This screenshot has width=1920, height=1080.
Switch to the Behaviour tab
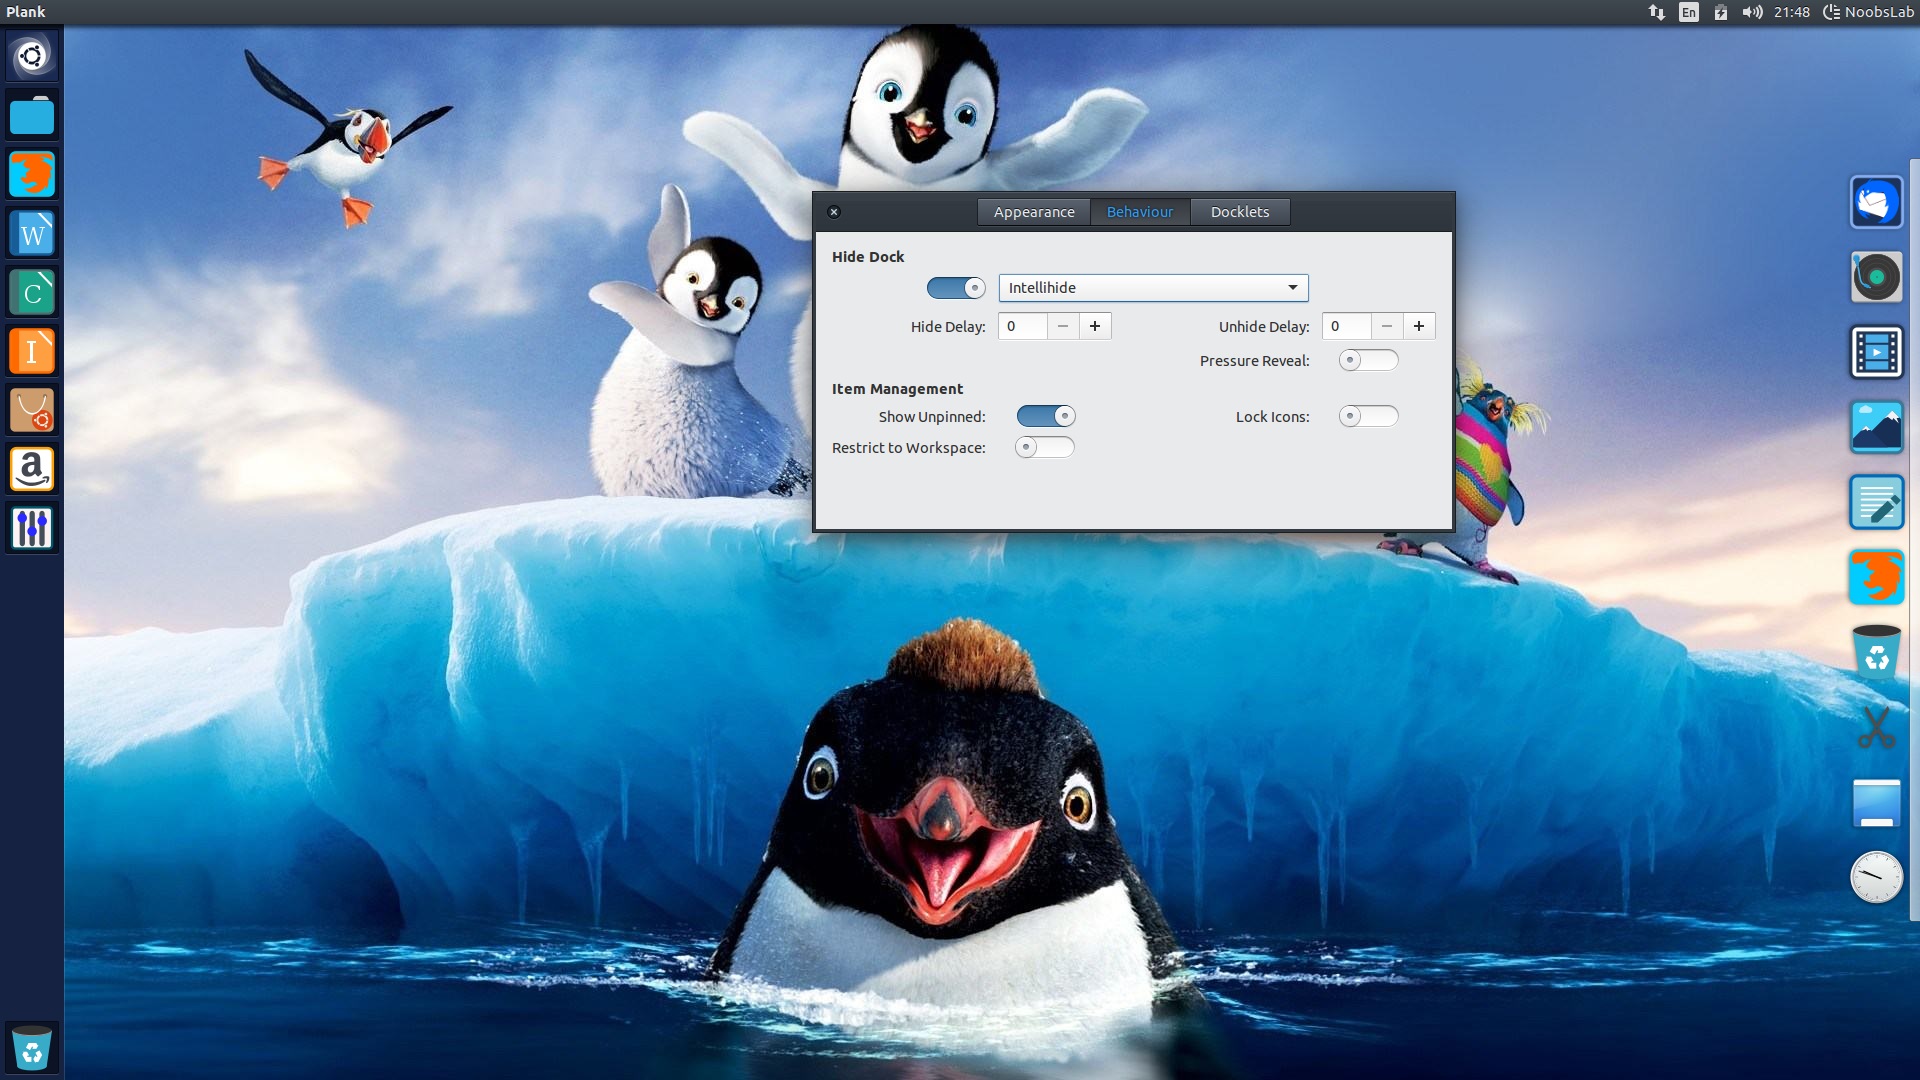coord(1140,212)
